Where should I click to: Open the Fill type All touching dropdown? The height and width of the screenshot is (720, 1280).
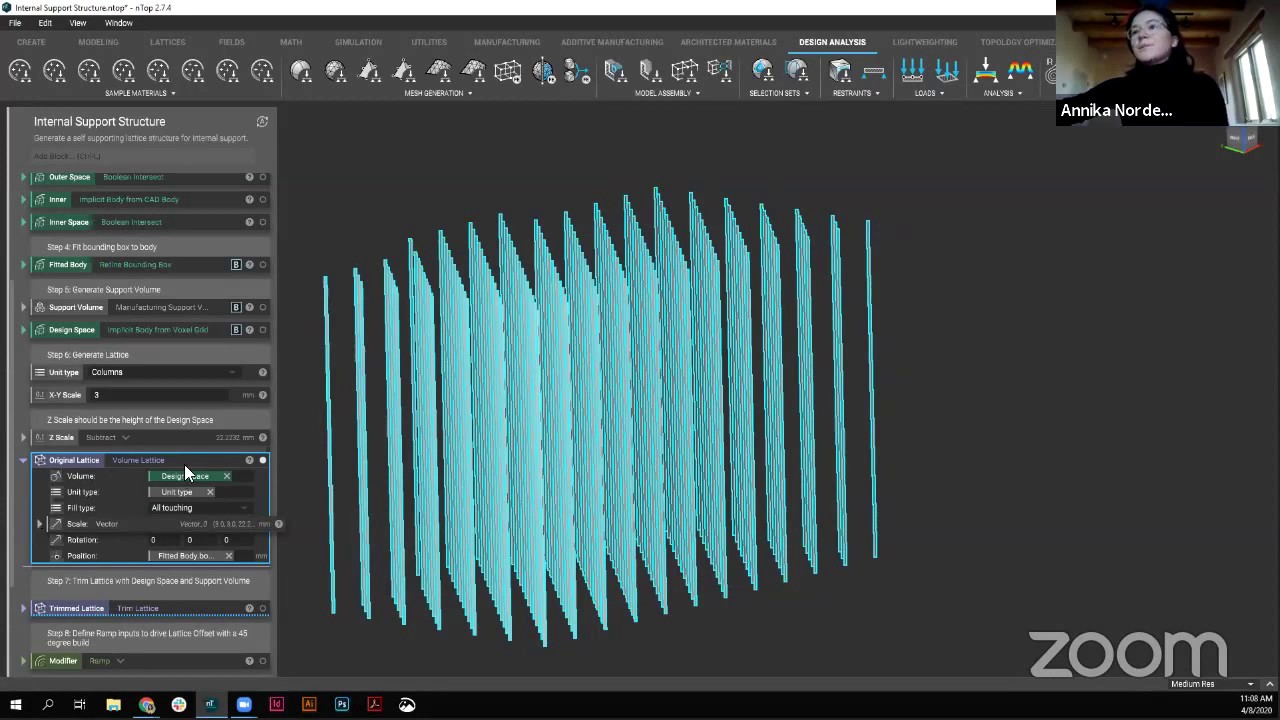[199, 508]
